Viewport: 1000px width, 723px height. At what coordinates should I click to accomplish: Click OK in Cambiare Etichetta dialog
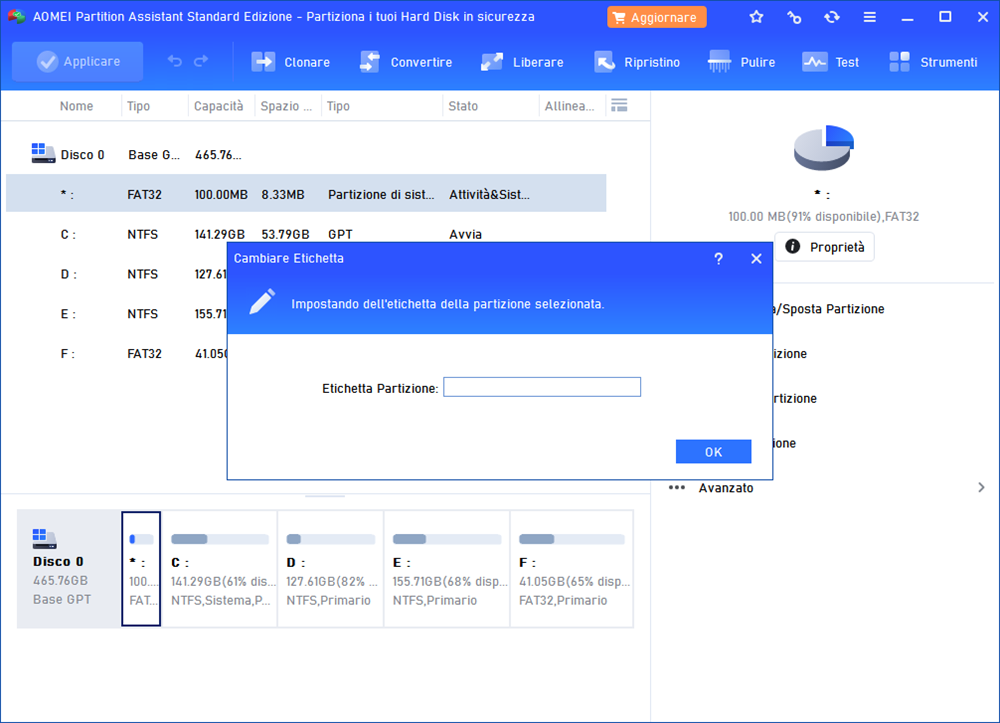pyautogui.click(x=713, y=451)
